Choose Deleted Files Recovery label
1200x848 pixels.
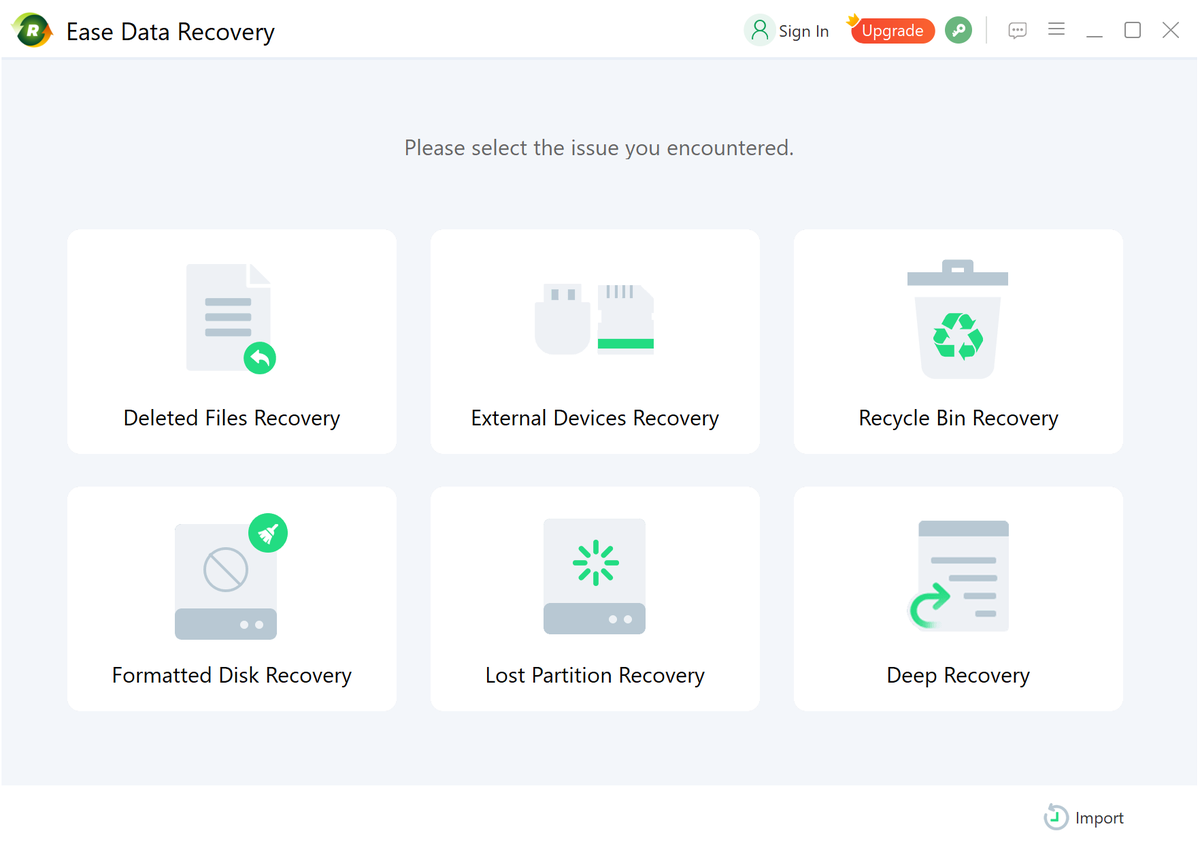tap(232, 418)
